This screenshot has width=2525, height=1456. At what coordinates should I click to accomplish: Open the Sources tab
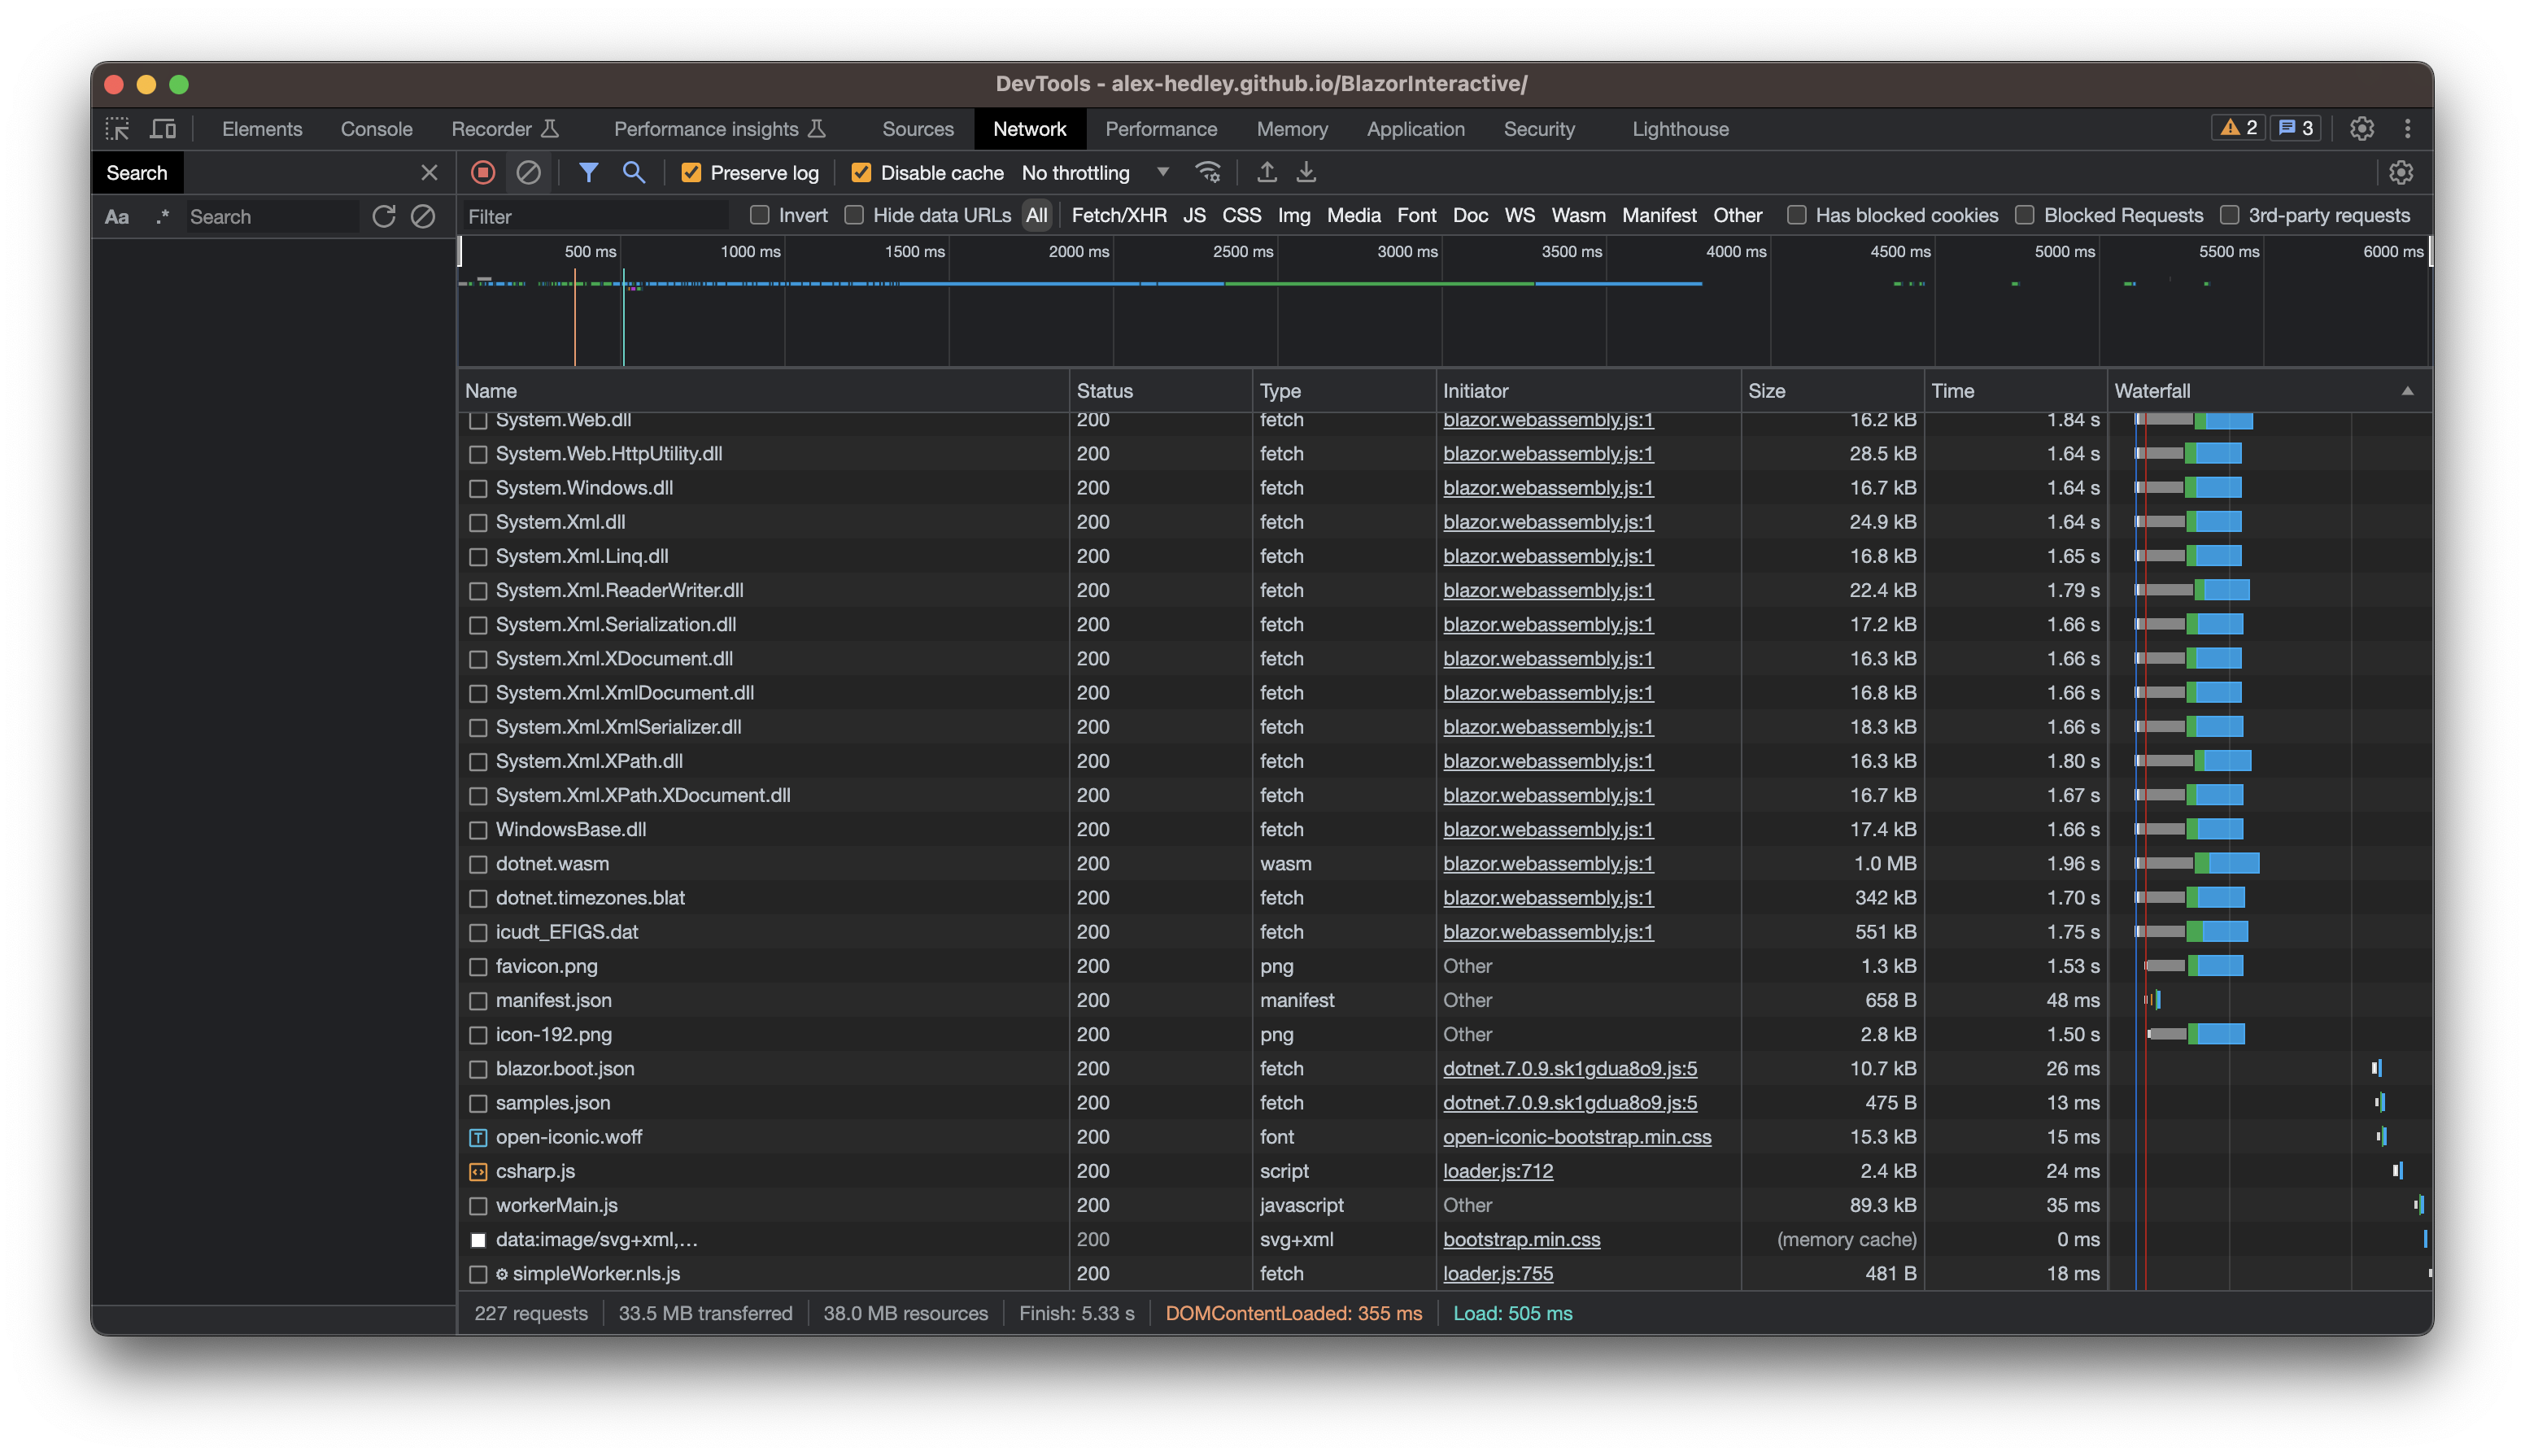917,129
